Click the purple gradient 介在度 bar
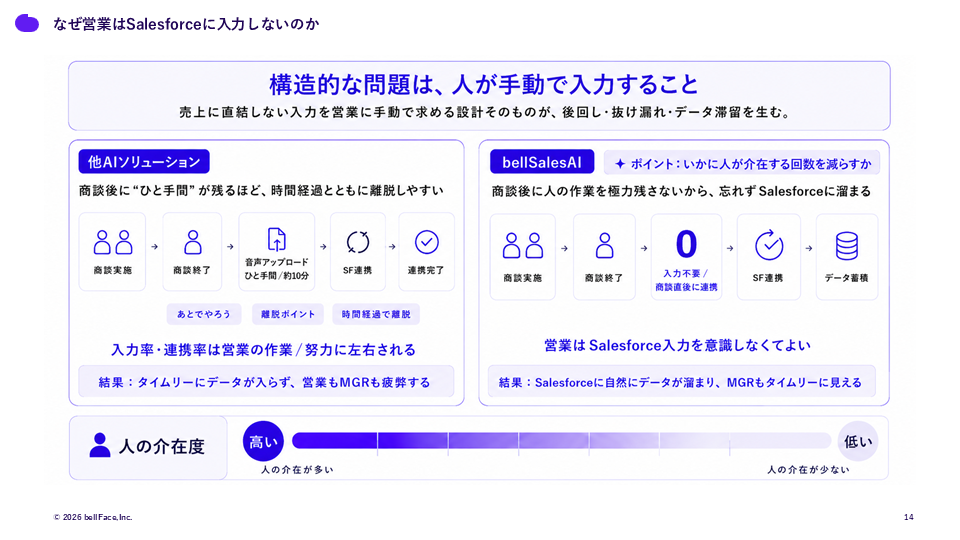 coord(561,440)
